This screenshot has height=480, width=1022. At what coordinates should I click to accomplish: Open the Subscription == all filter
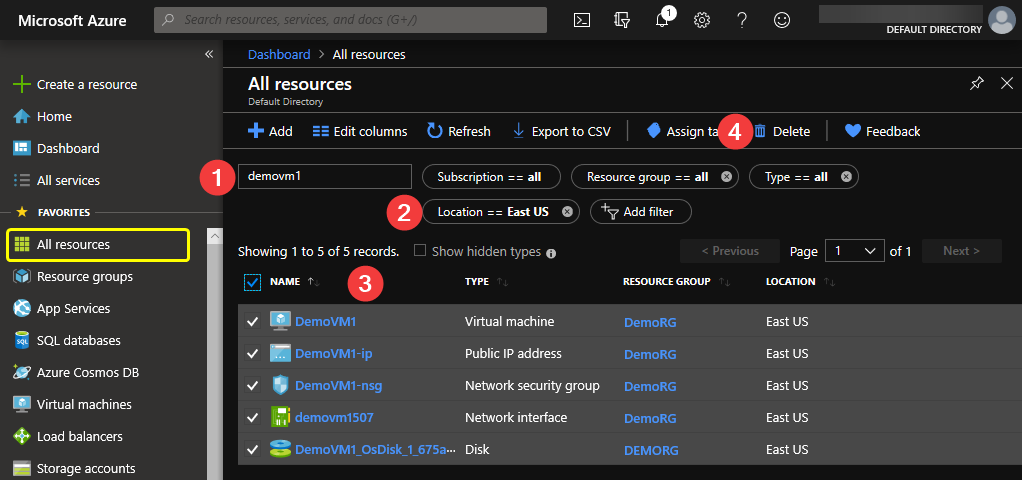click(x=491, y=177)
